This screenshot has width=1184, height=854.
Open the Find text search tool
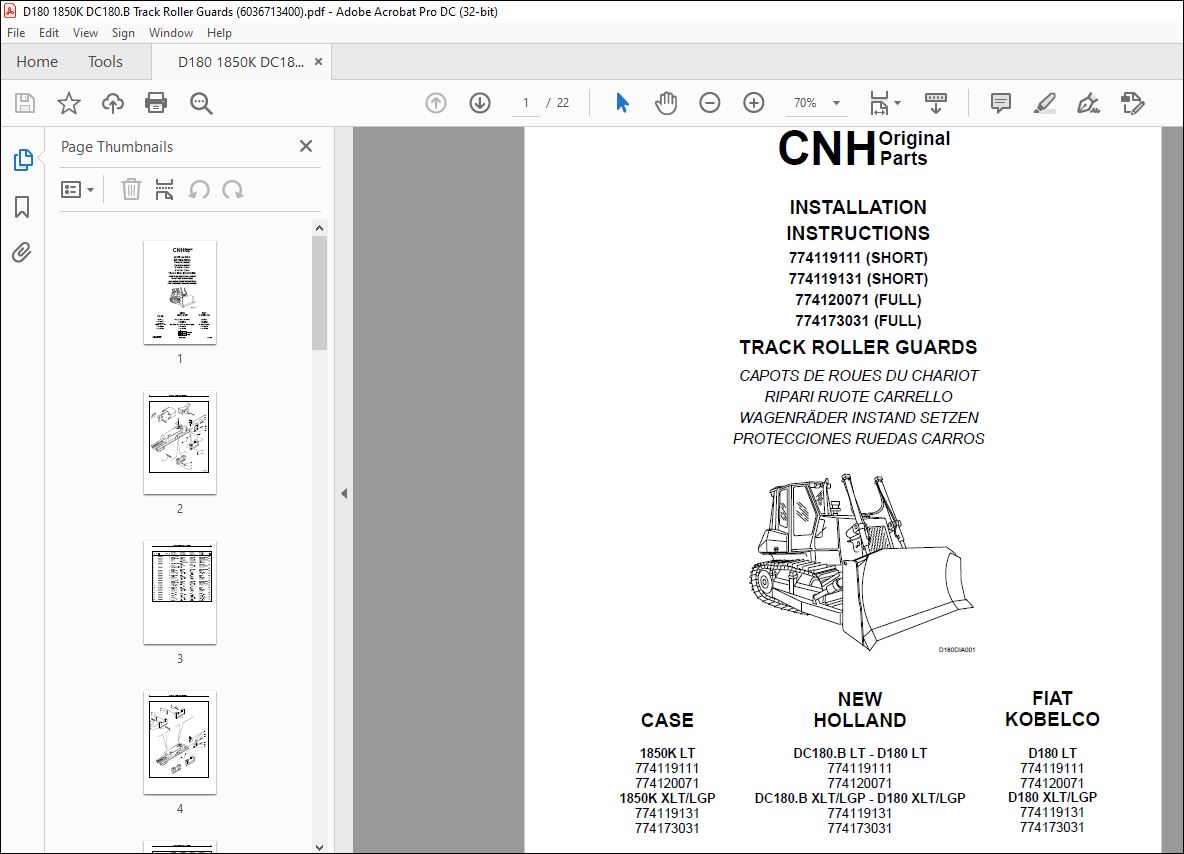[x=201, y=103]
